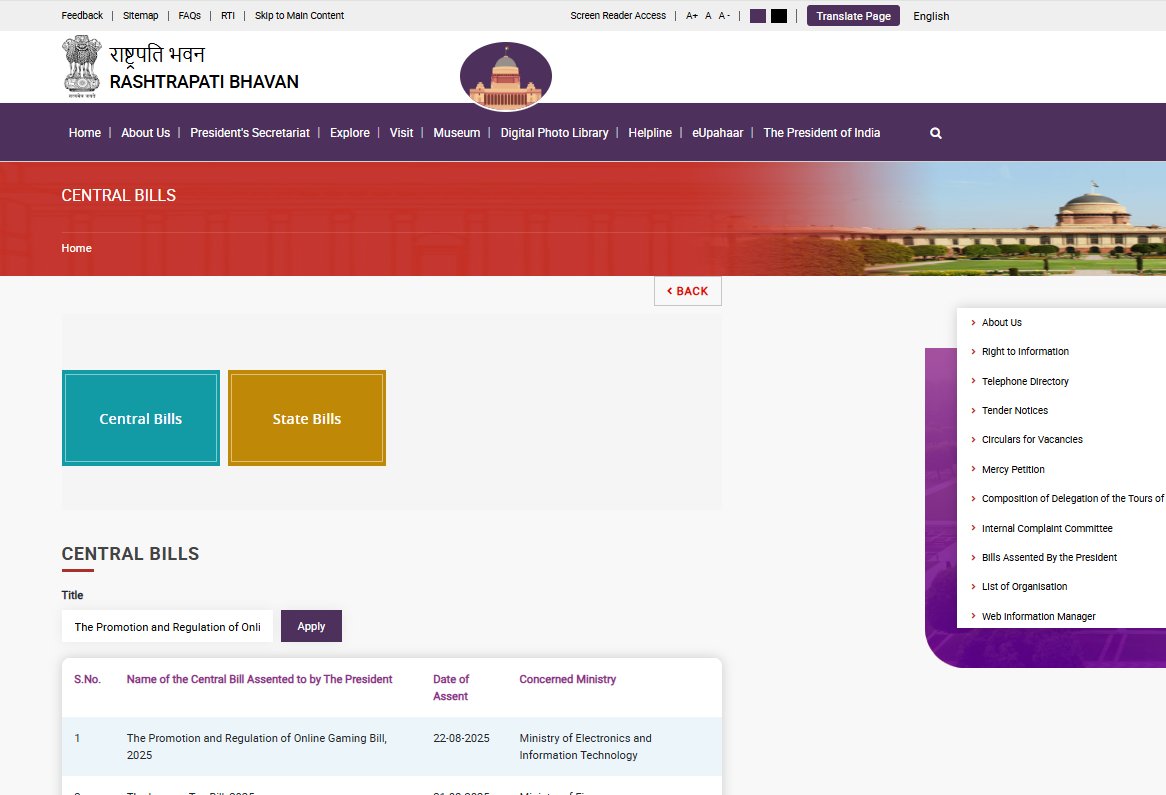
Task: Open Explore menu
Action: click(350, 132)
